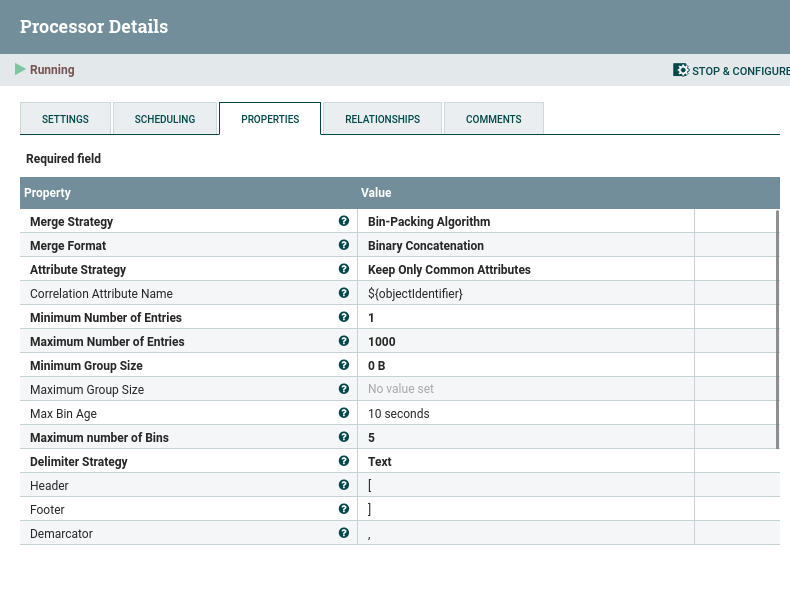Select the Keep Only Common Attributes value
This screenshot has width=790, height=592.
point(449,270)
